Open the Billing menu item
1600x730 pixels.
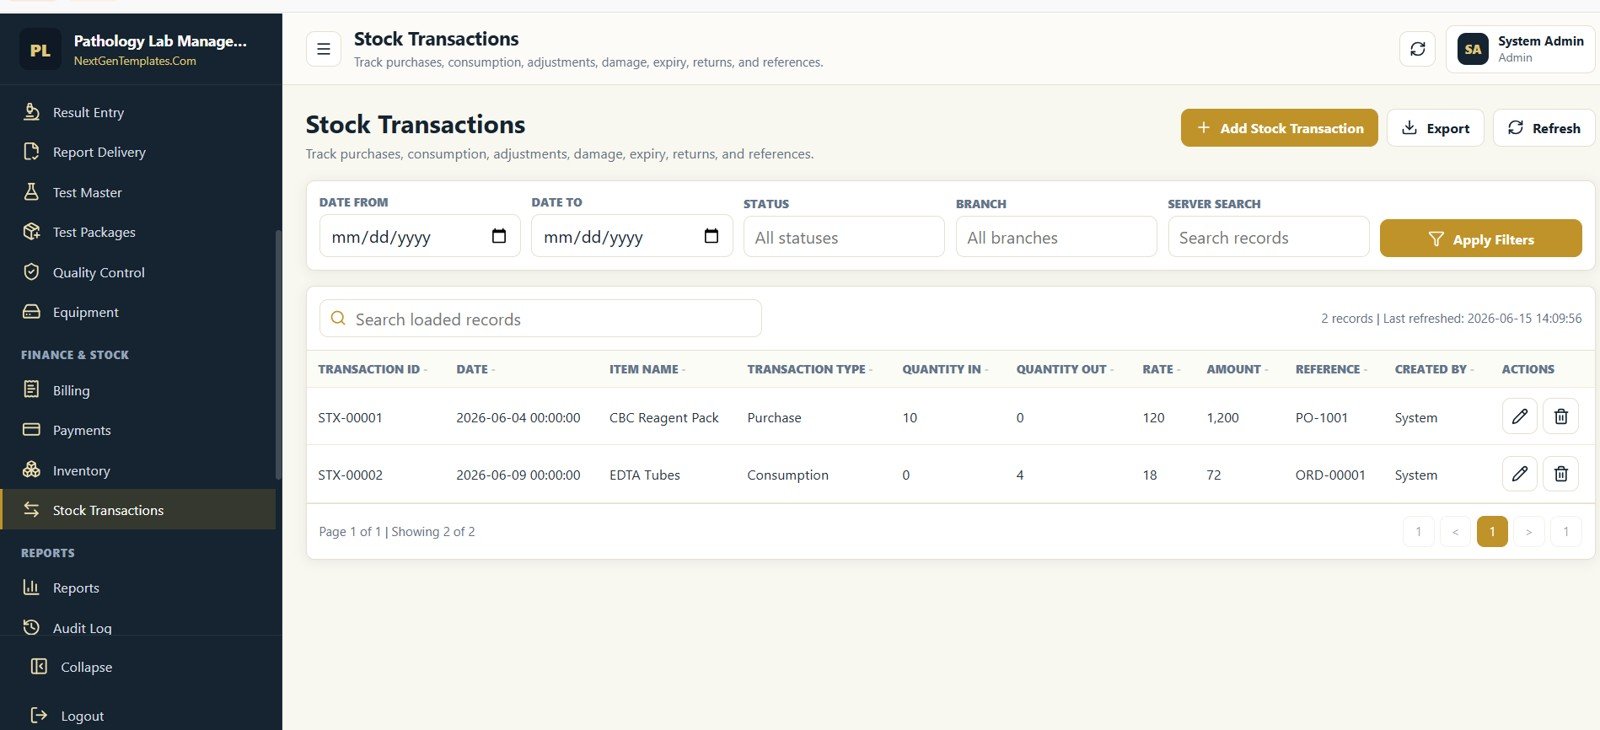click(140, 390)
